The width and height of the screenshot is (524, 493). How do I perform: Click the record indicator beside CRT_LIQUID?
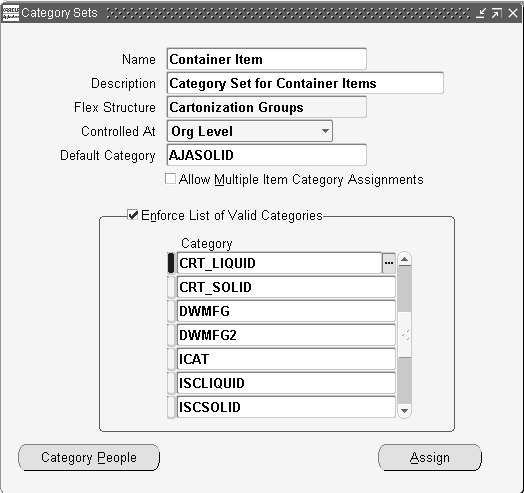click(x=171, y=263)
